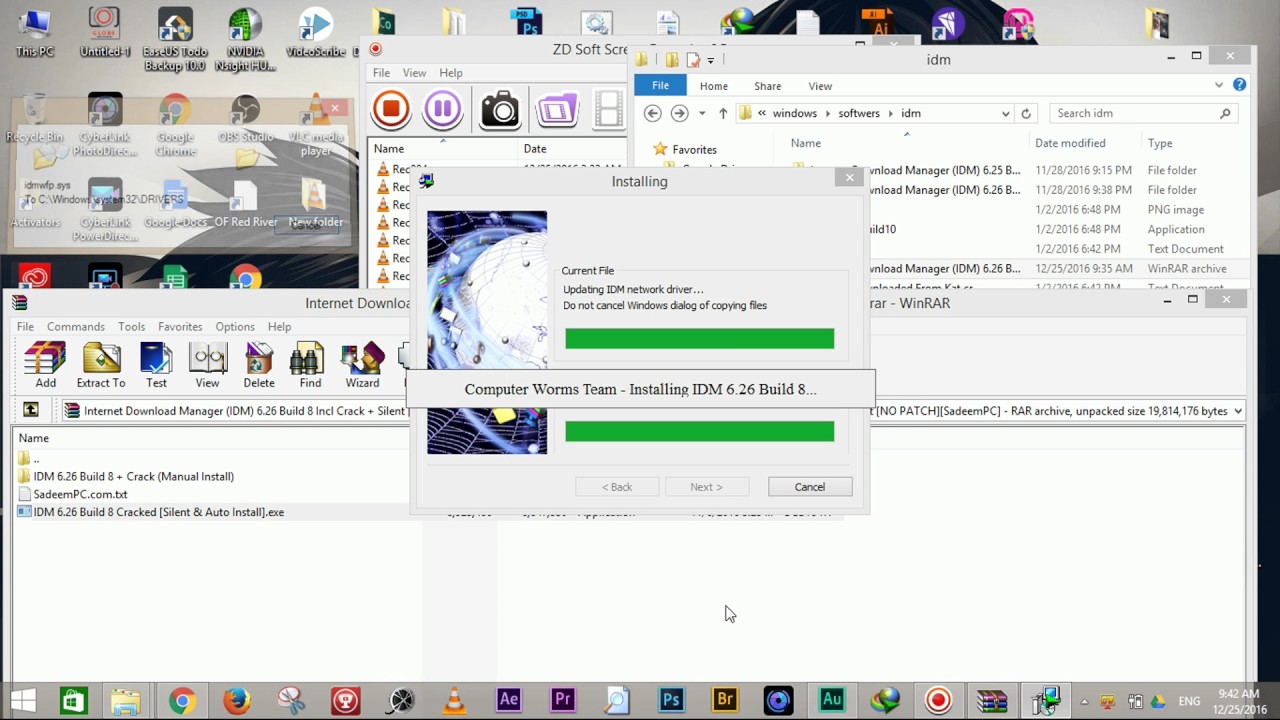This screenshot has width=1280, height=720.
Task: Open the WinRAR Help menu
Action: coord(279,326)
